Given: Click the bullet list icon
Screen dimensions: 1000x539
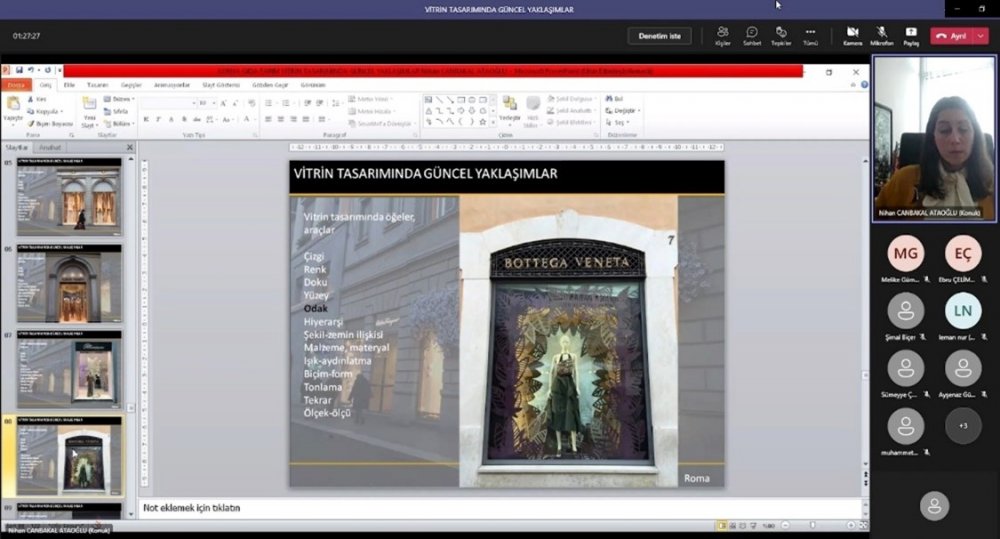Looking at the screenshot, I should [269, 103].
